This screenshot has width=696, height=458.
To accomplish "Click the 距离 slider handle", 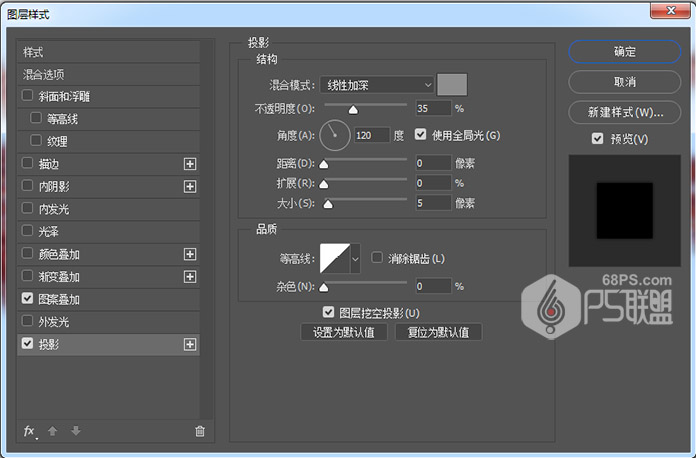I will (324, 165).
